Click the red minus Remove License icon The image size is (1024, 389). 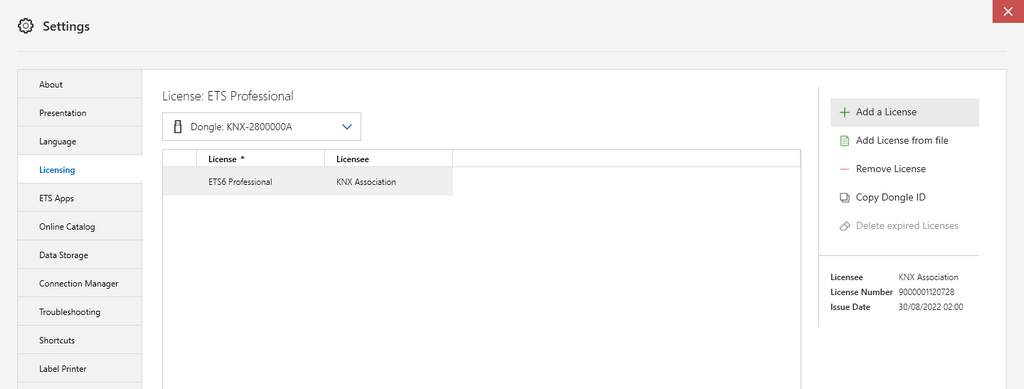point(844,169)
